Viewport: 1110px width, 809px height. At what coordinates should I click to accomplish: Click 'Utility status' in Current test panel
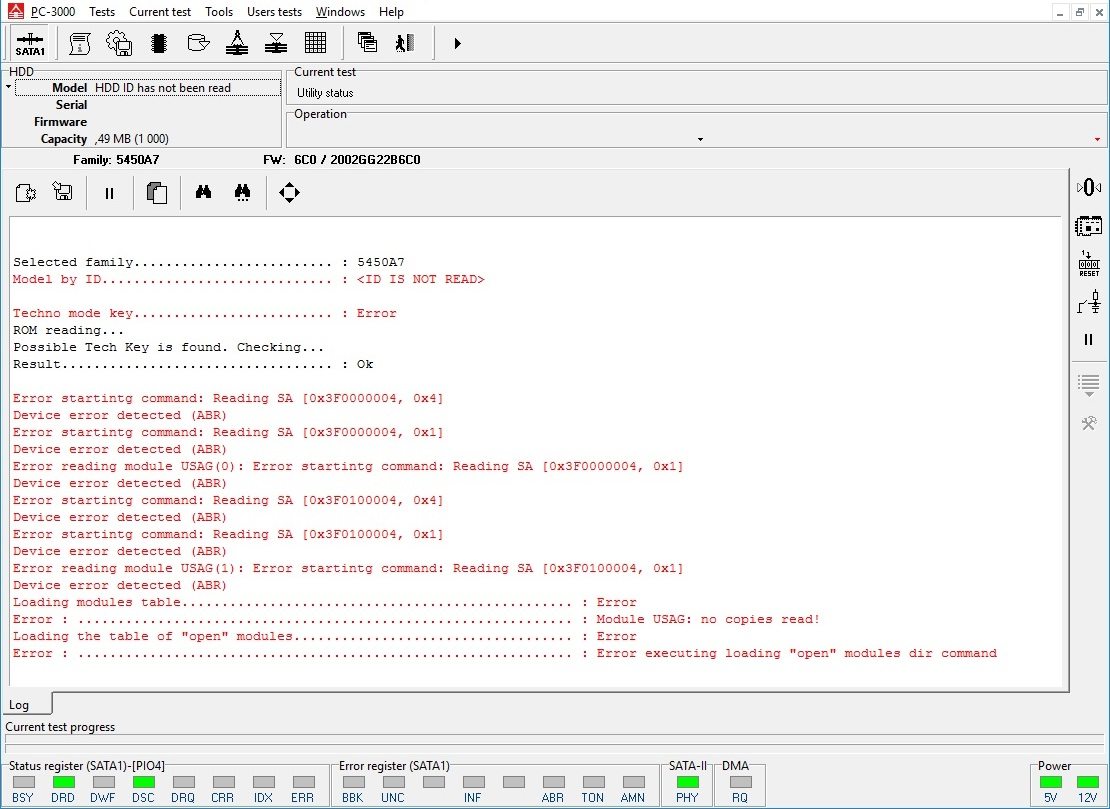tap(325, 93)
